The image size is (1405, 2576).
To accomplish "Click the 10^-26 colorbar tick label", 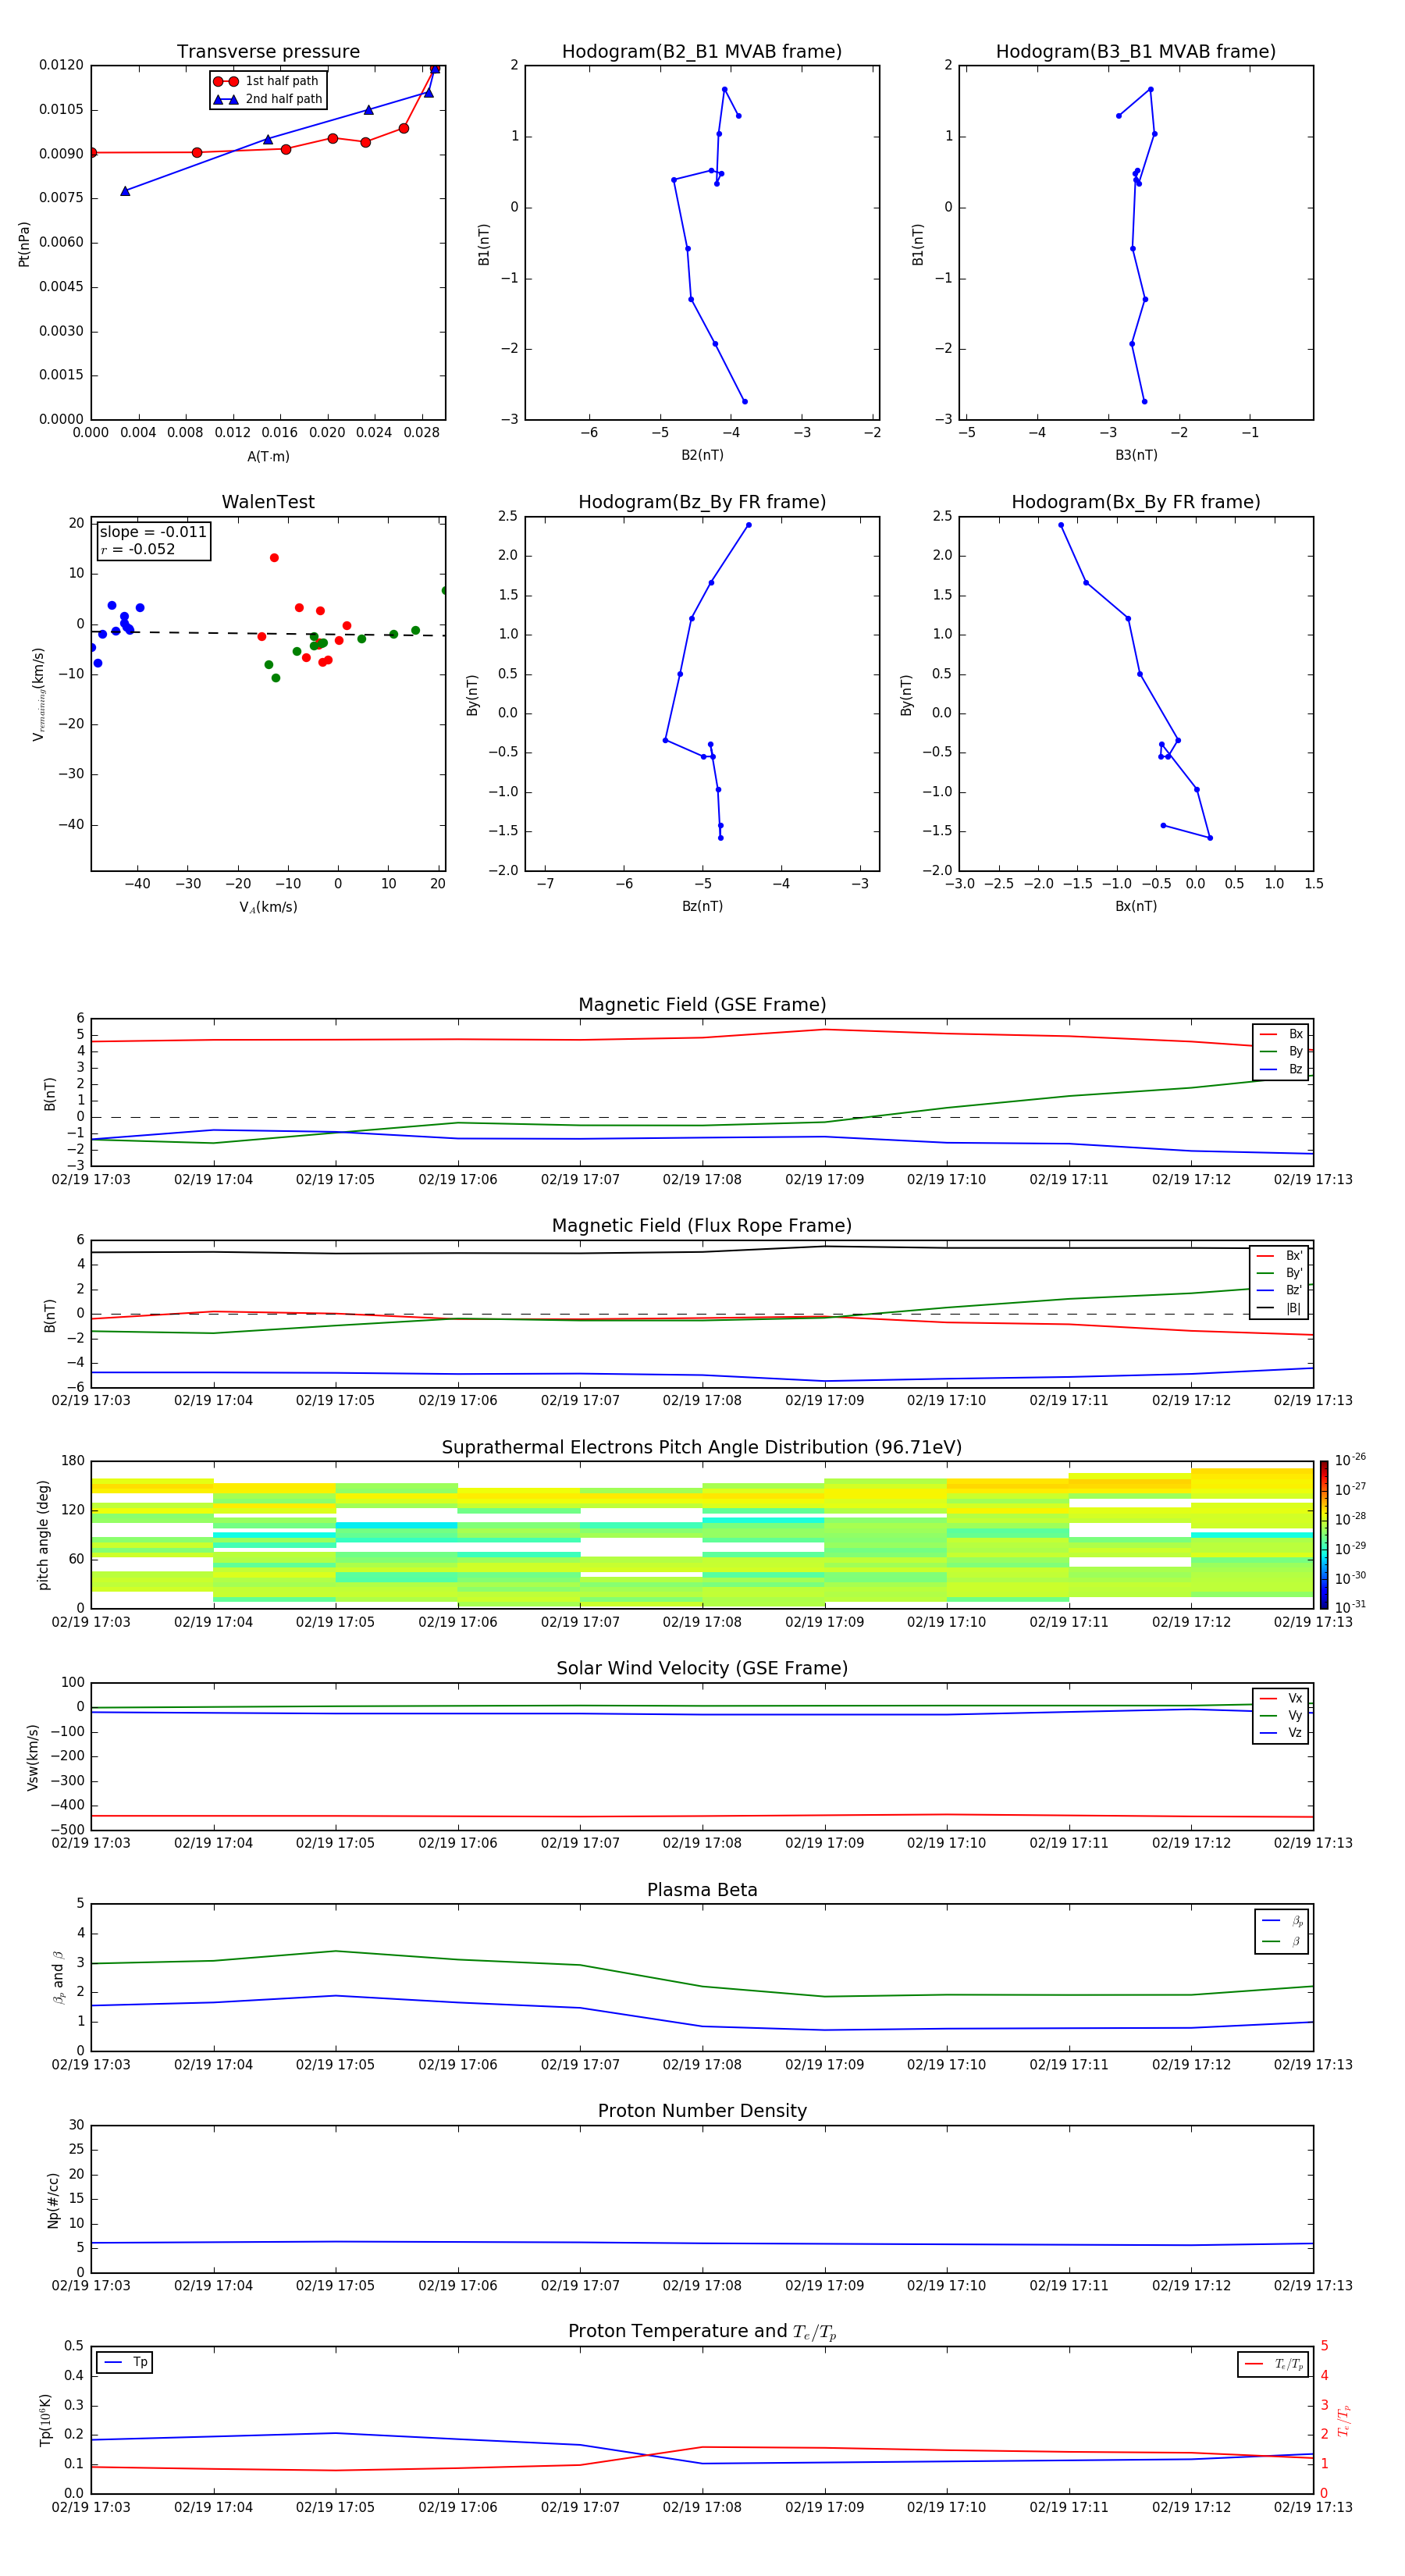I will (x=1350, y=1460).
